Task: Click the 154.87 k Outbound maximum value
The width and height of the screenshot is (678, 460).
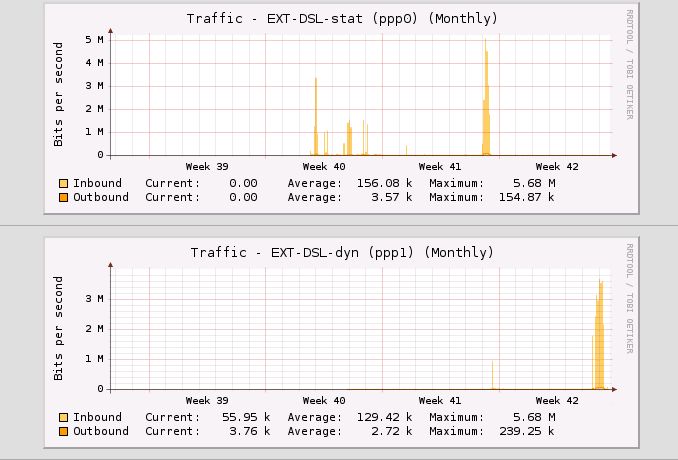Action: [527, 198]
